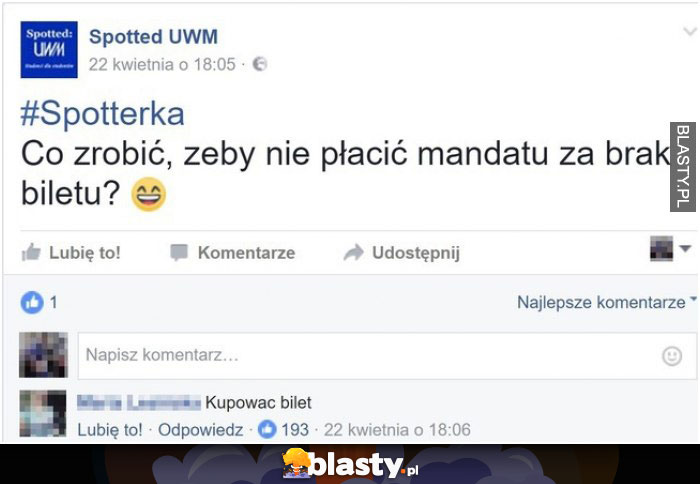The image size is (700, 484).
Task: Click the thumbs-up icon beside Lubię to!
Action: click(x=31, y=252)
